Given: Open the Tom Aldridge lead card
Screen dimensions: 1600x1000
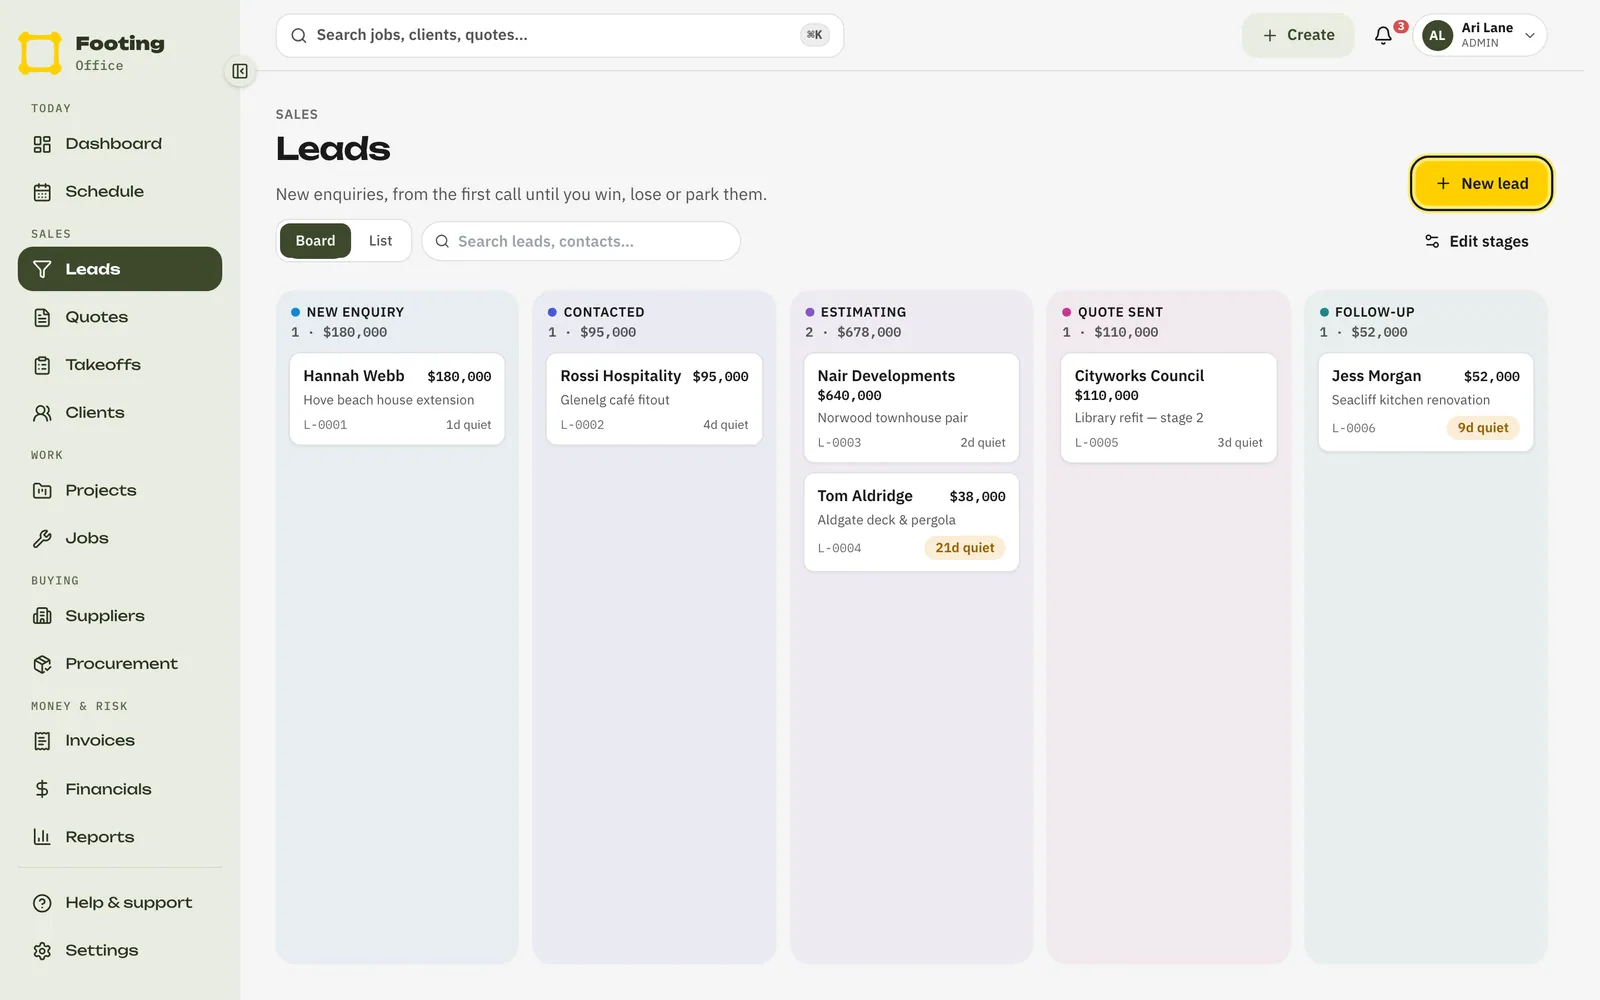Looking at the screenshot, I should 911,522.
